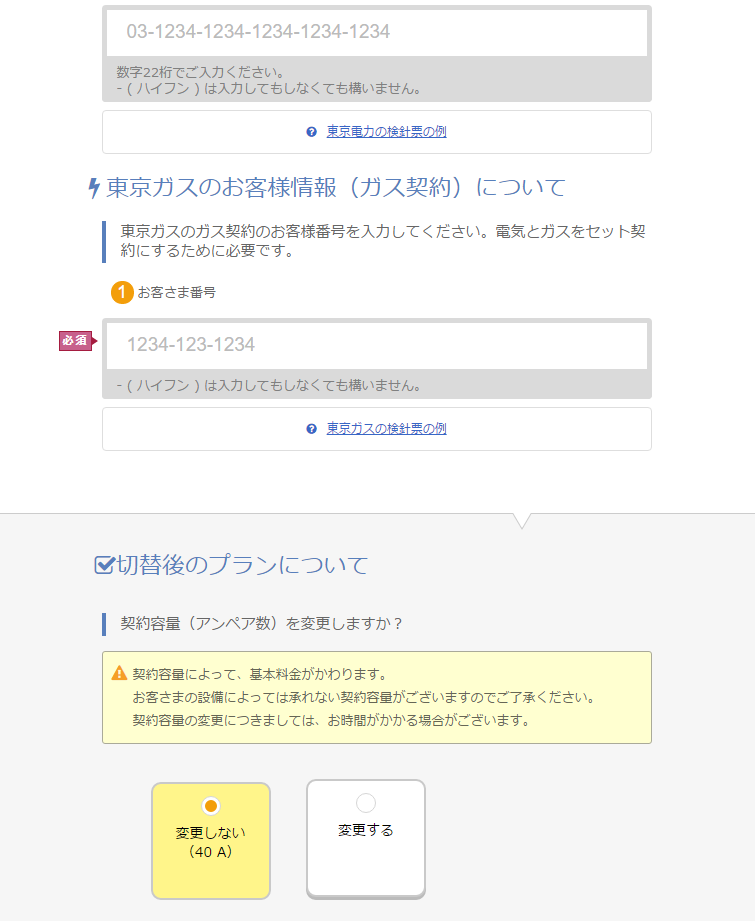Select the 変更する radio option
Viewport: 755px width, 921px height.
pos(365,839)
